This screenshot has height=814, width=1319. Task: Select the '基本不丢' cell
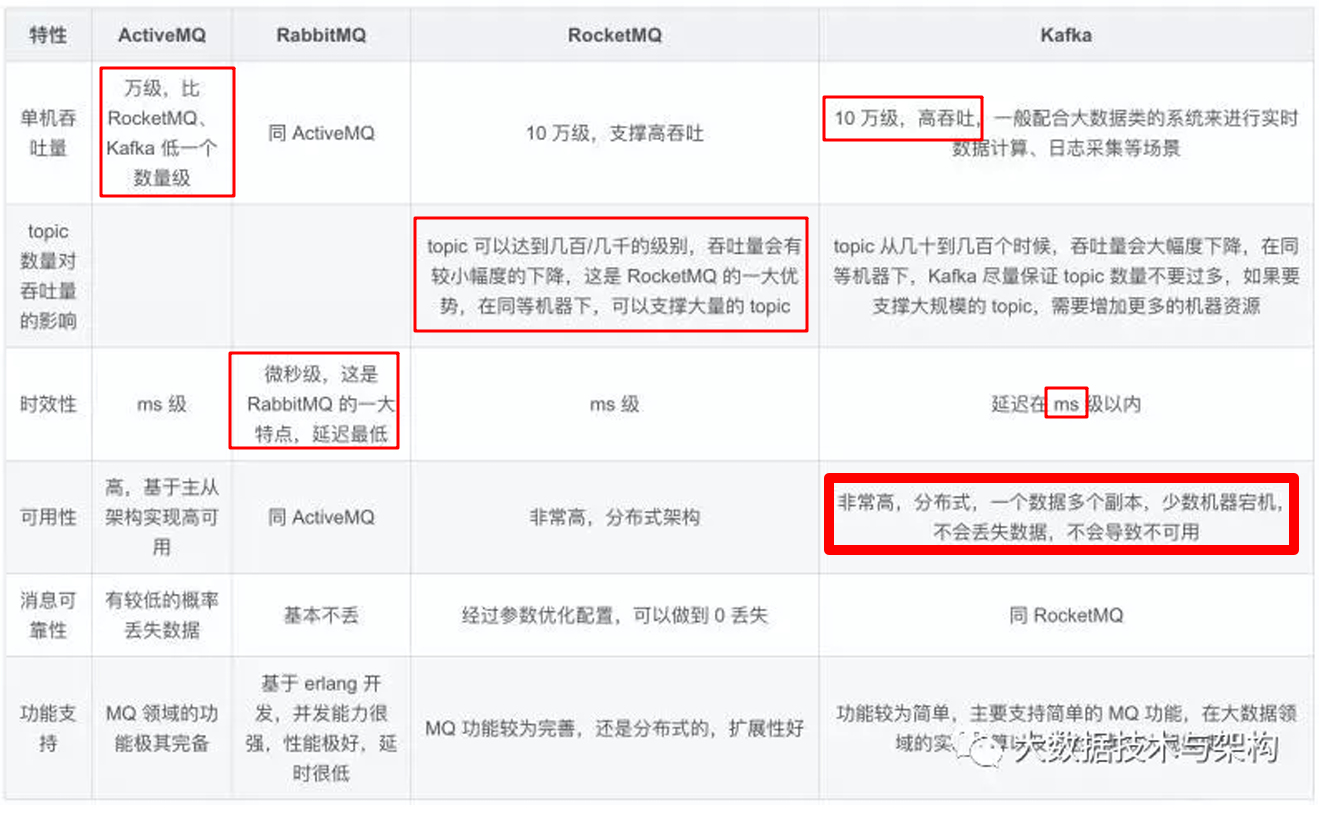[321, 615]
